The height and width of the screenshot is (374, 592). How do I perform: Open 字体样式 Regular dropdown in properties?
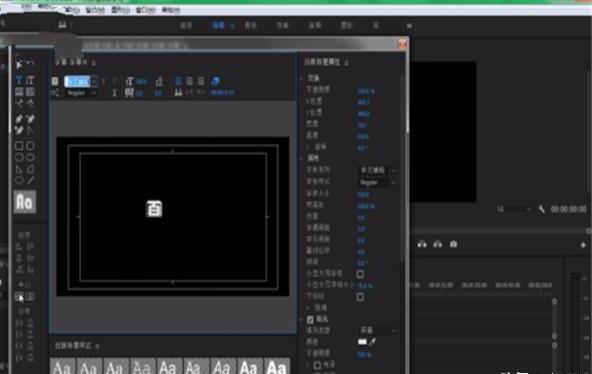[x=377, y=182]
